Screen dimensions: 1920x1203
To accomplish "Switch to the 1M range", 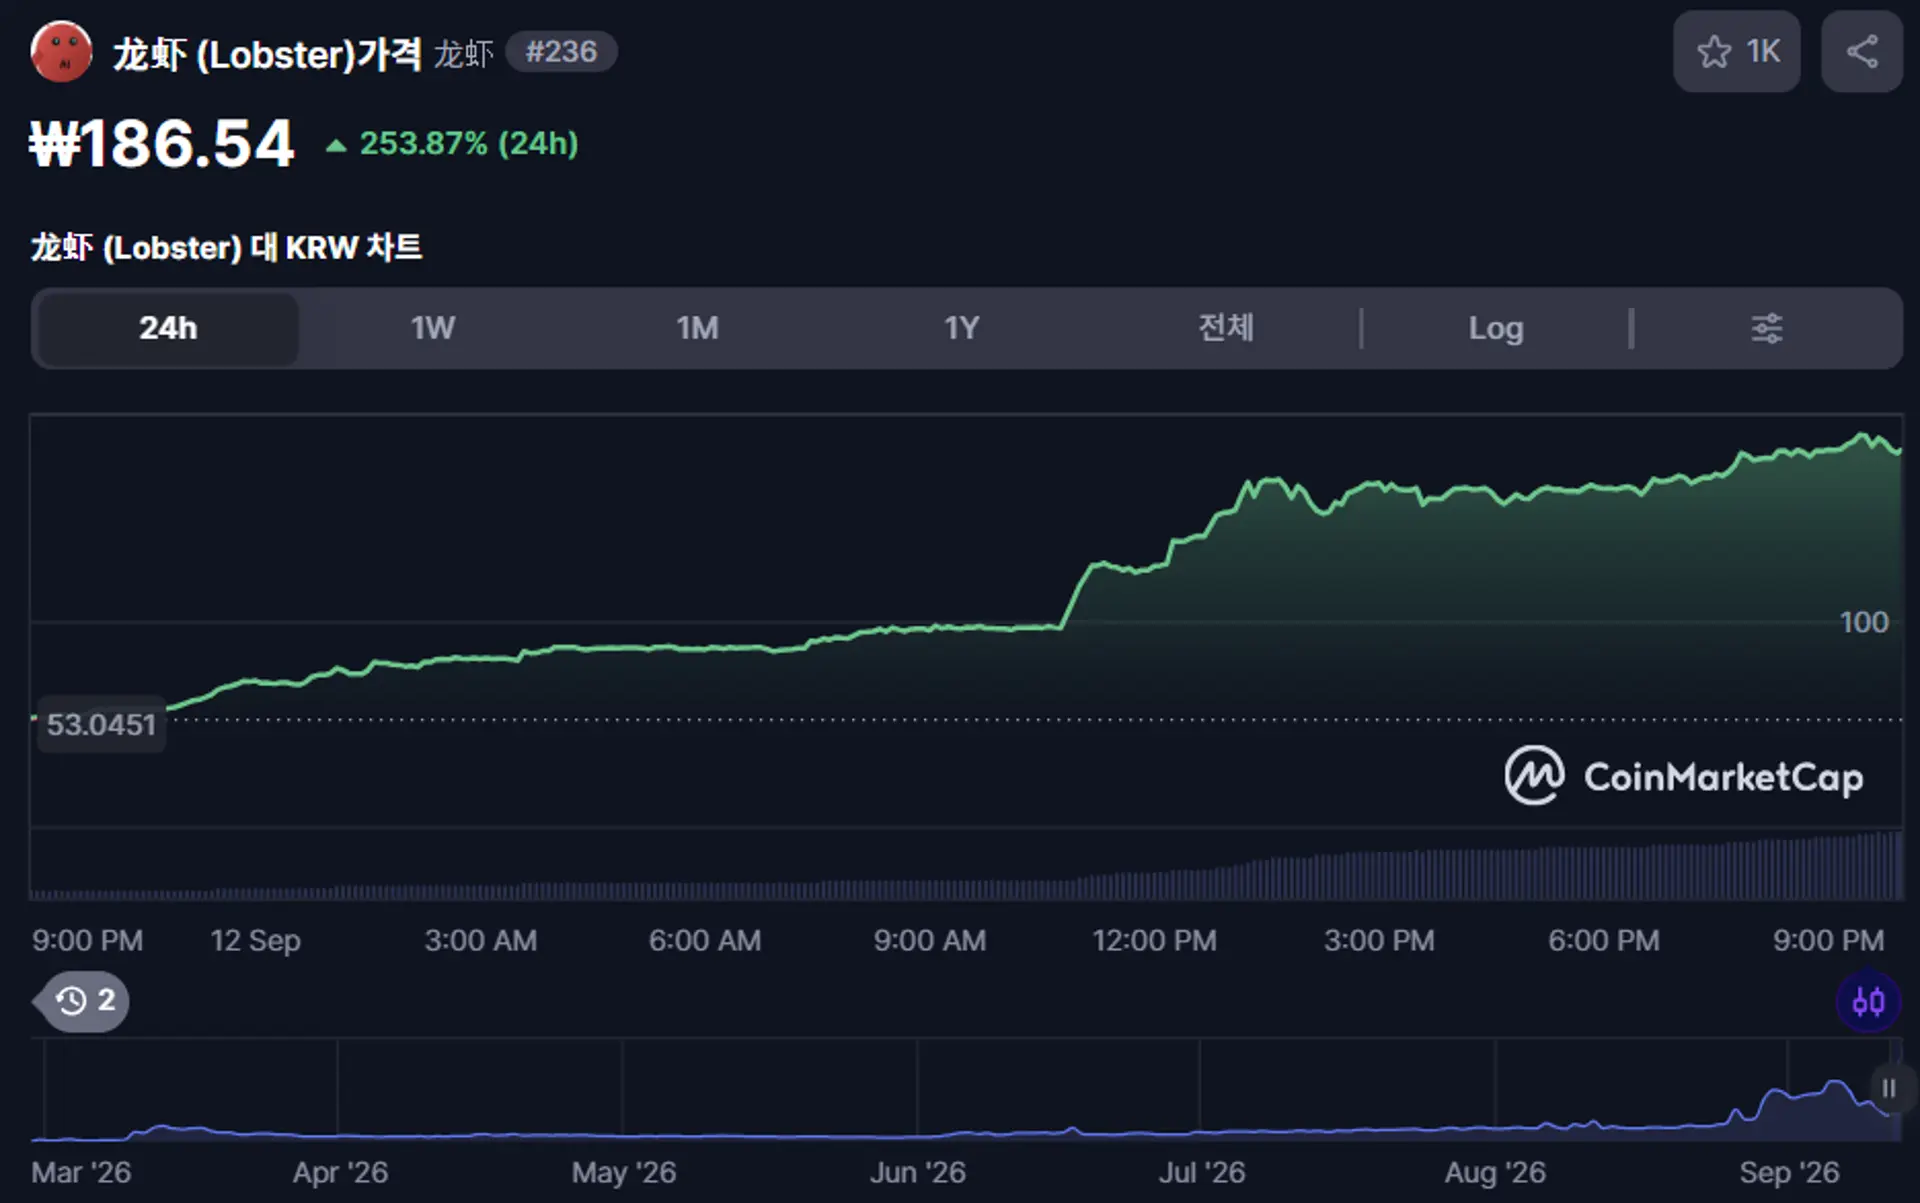I will click(697, 328).
